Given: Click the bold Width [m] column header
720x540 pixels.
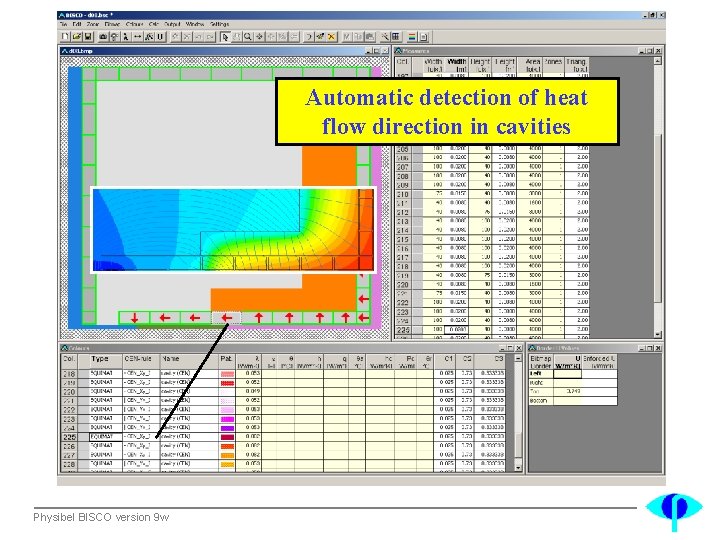Looking at the screenshot, I should coord(457,65).
